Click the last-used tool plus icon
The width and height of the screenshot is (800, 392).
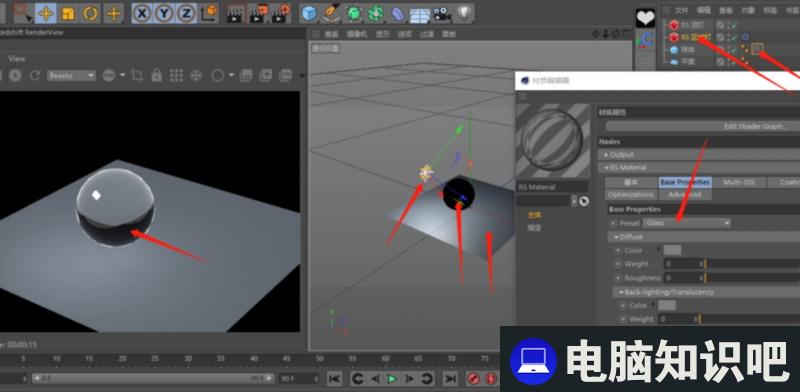113,13
